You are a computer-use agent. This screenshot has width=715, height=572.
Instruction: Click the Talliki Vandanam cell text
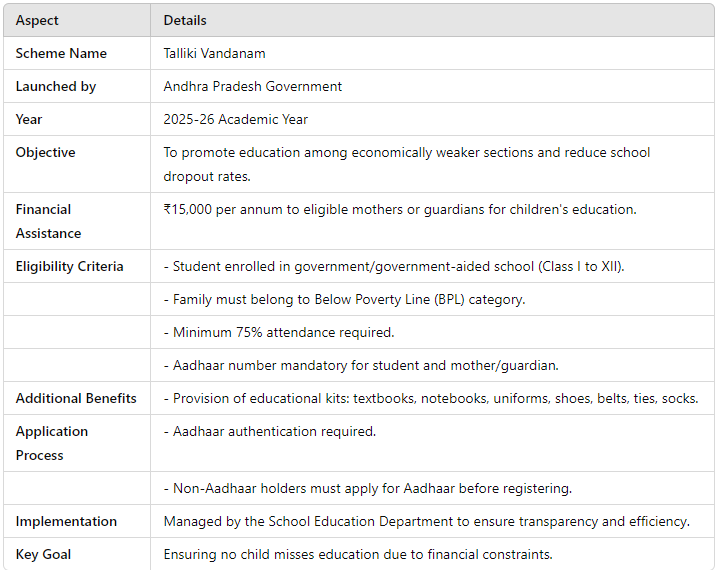(x=214, y=53)
